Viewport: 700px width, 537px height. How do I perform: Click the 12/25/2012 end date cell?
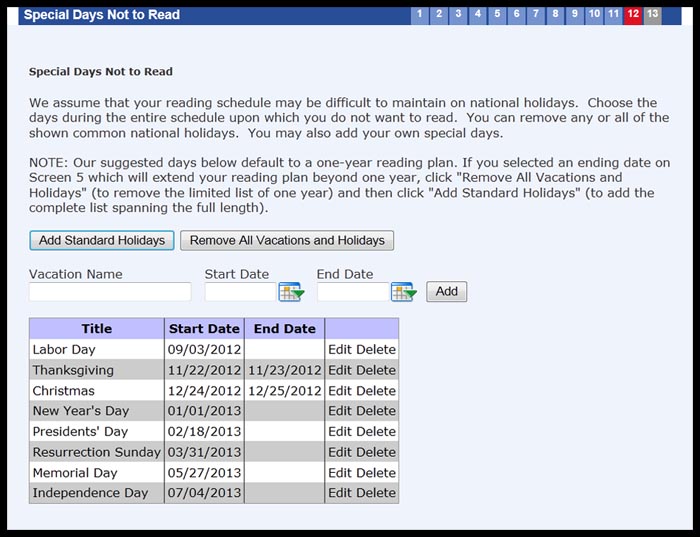click(285, 391)
